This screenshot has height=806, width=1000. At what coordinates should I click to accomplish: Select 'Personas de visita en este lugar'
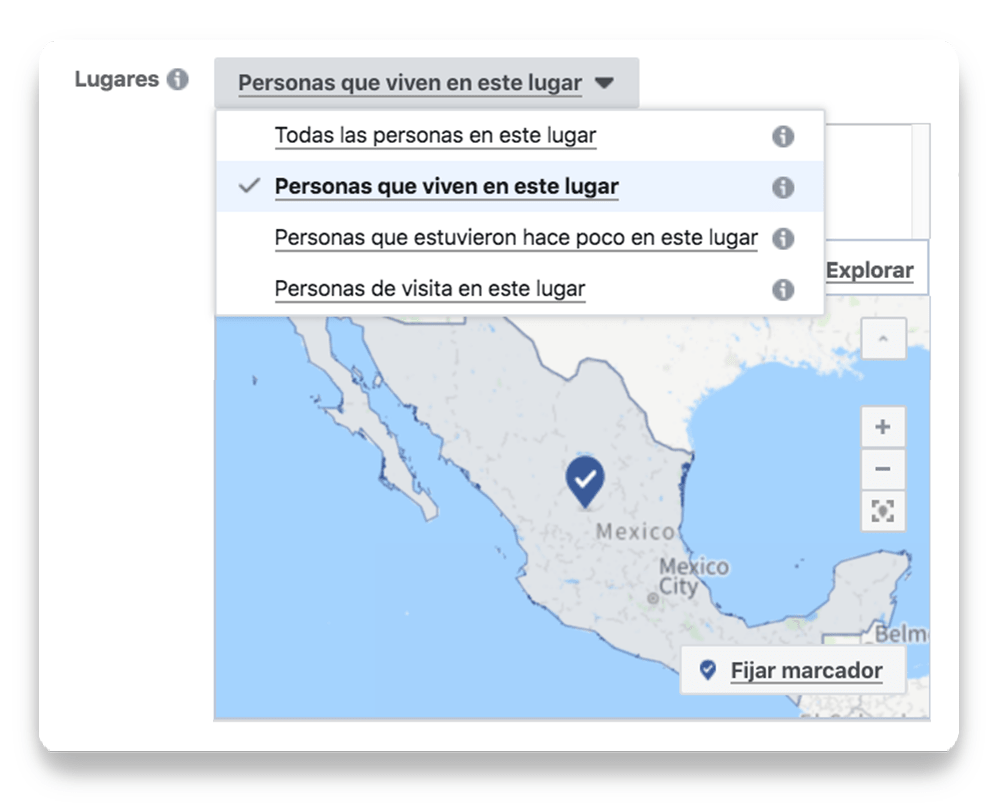pyautogui.click(x=520, y=289)
